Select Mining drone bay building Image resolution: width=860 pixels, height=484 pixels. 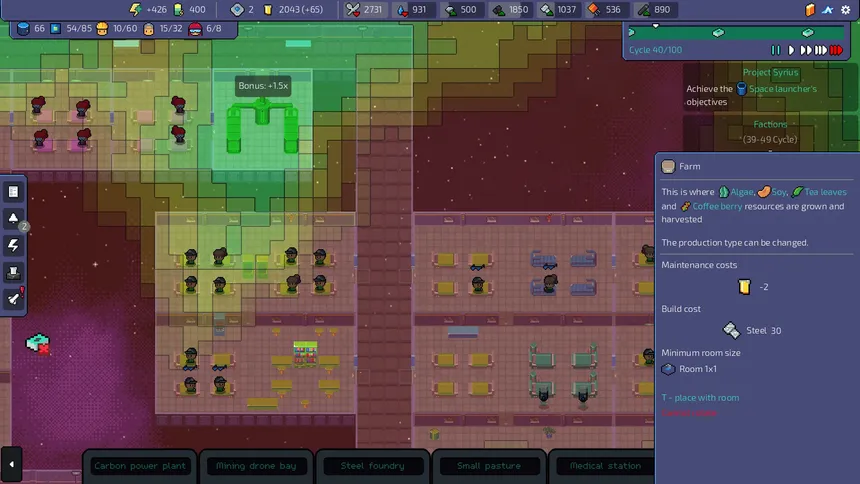tap(256, 466)
